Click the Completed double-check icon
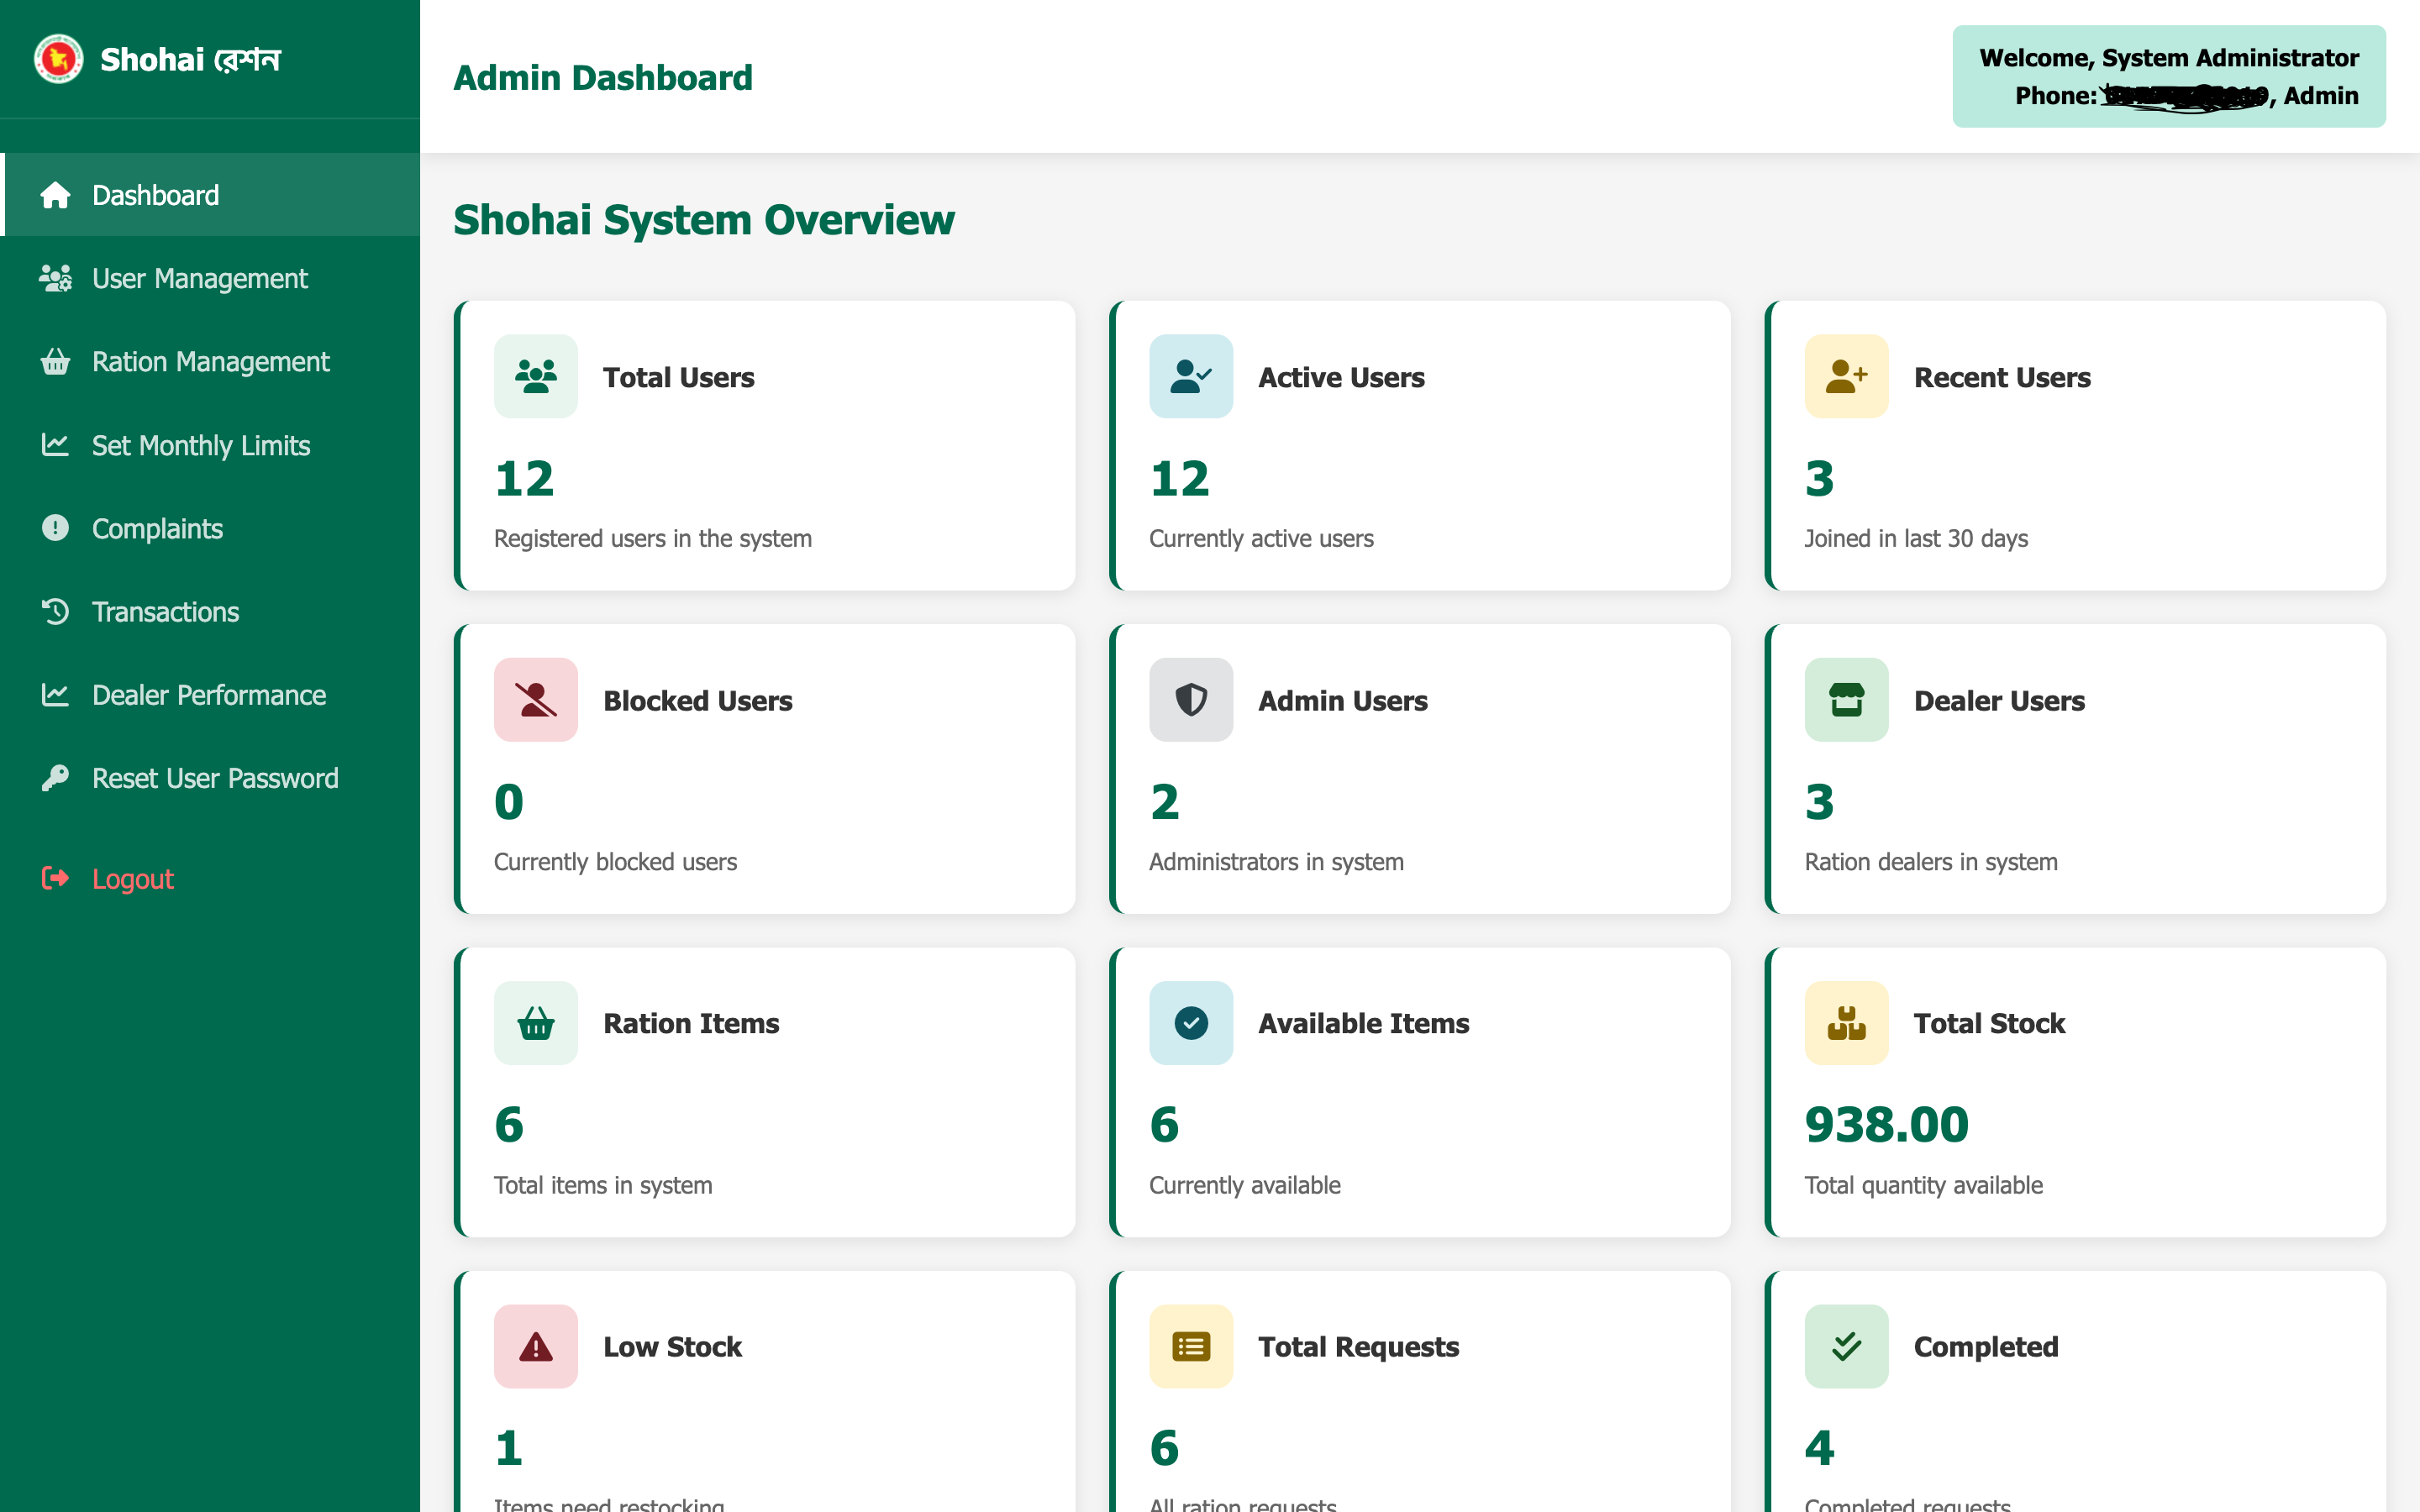2420x1512 pixels. coord(1846,1346)
